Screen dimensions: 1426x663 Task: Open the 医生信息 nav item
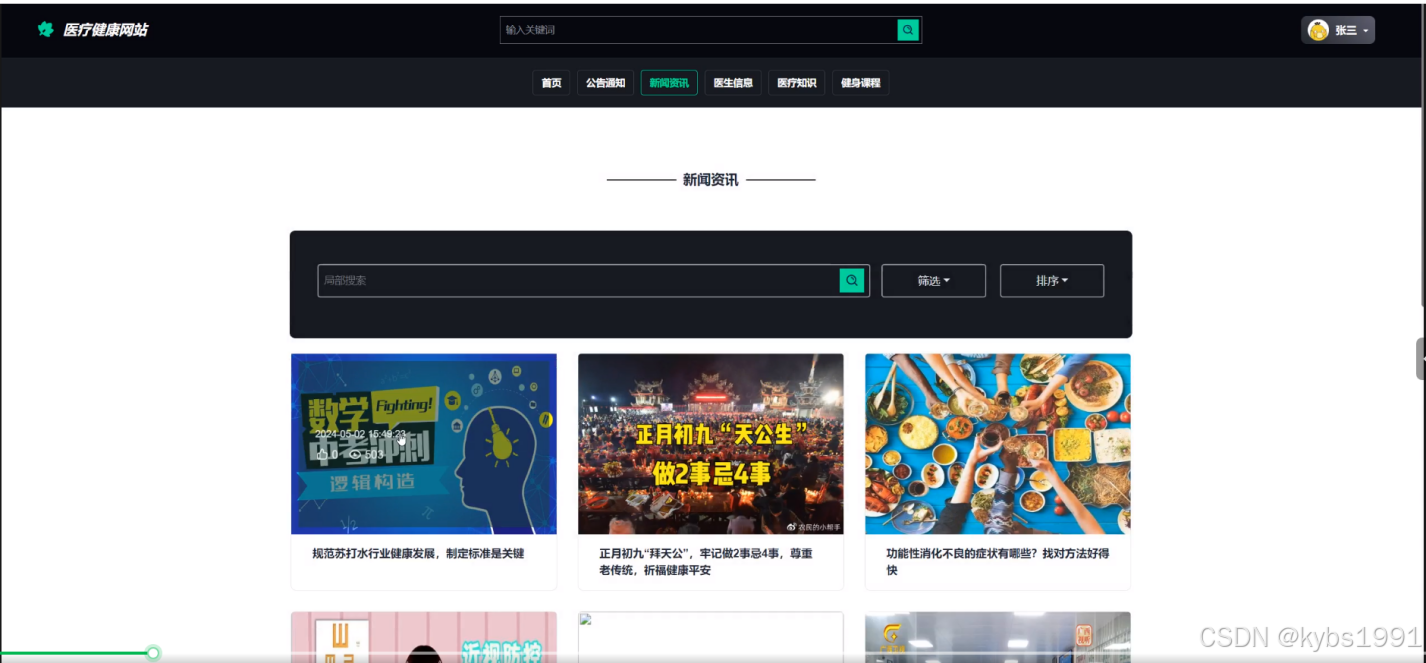733,83
